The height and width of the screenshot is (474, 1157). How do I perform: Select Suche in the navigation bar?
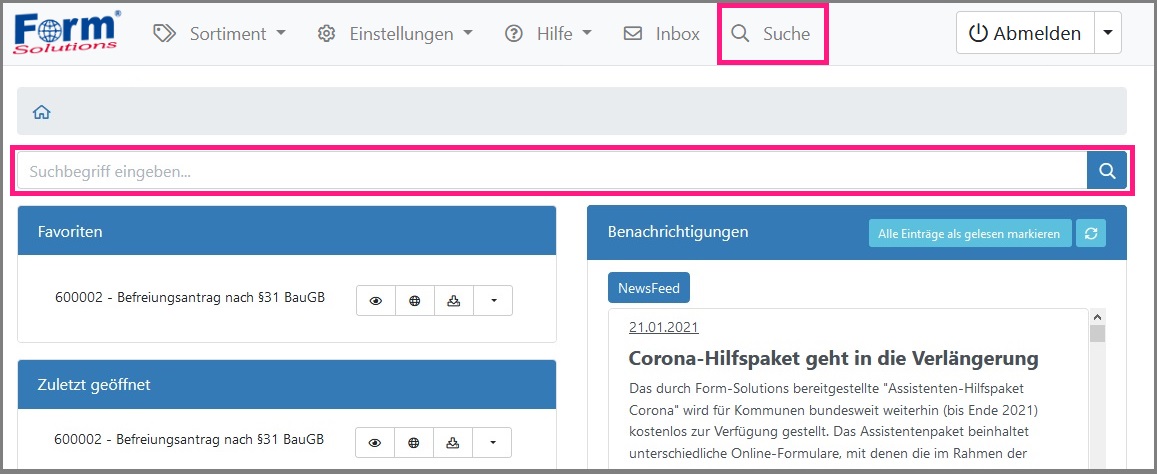click(x=771, y=33)
